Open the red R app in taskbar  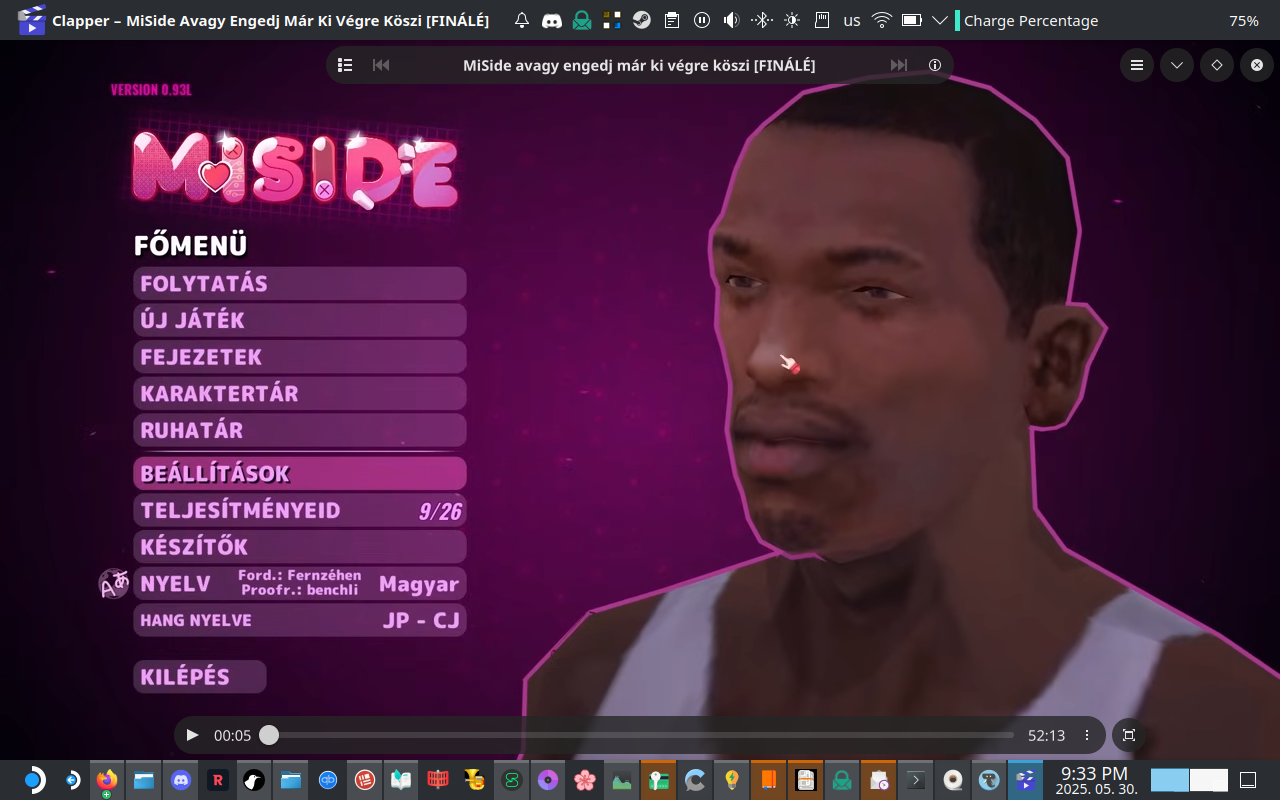coord(217,780)
